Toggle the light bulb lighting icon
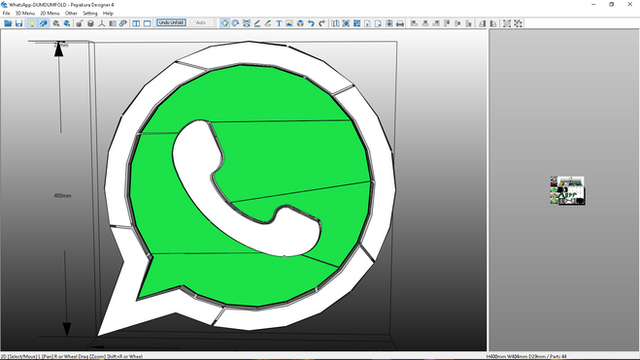Image resolution: width=640 pixels, height=360 pixels. pyautogui.click(x=32, y=23)
